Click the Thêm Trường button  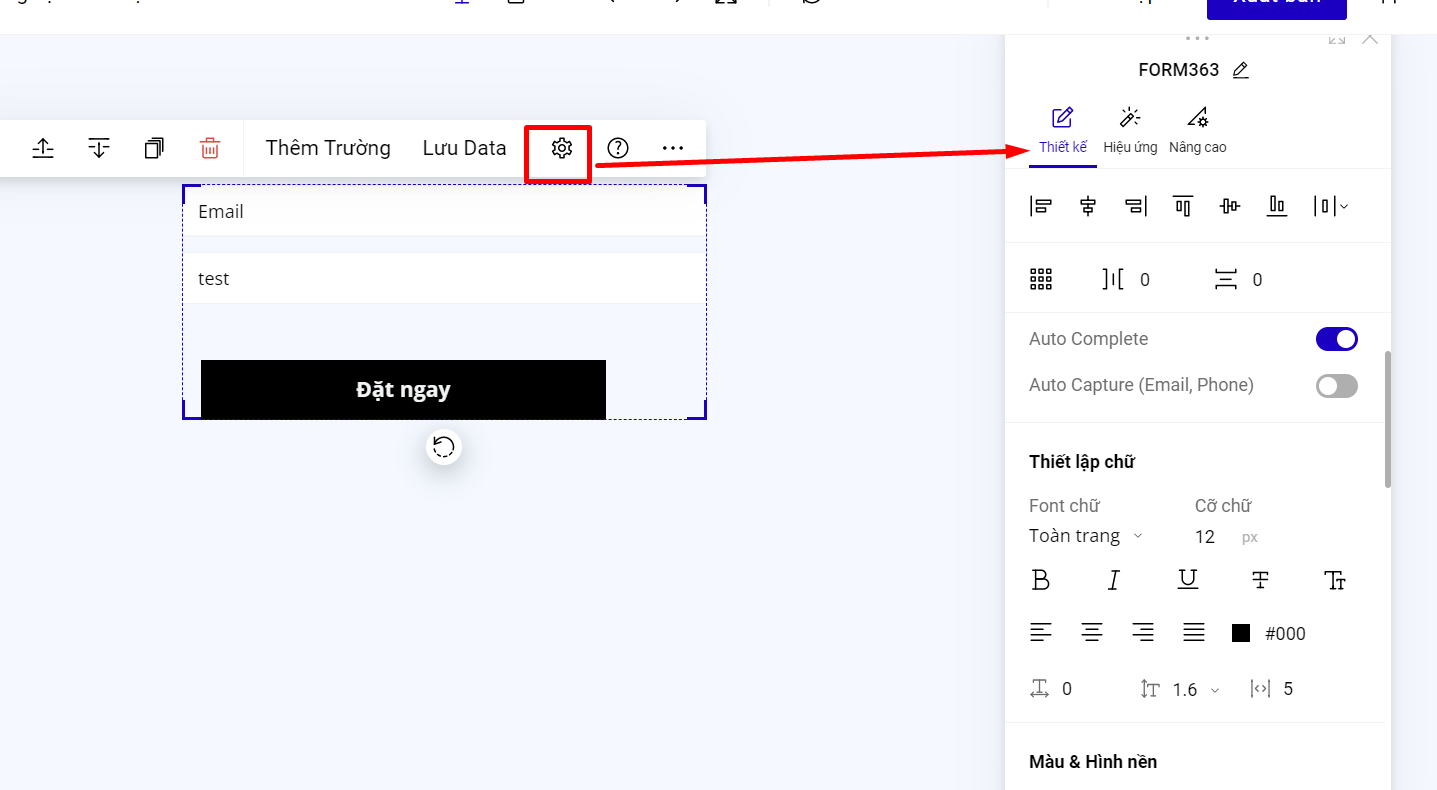click(x=328, y=148)
